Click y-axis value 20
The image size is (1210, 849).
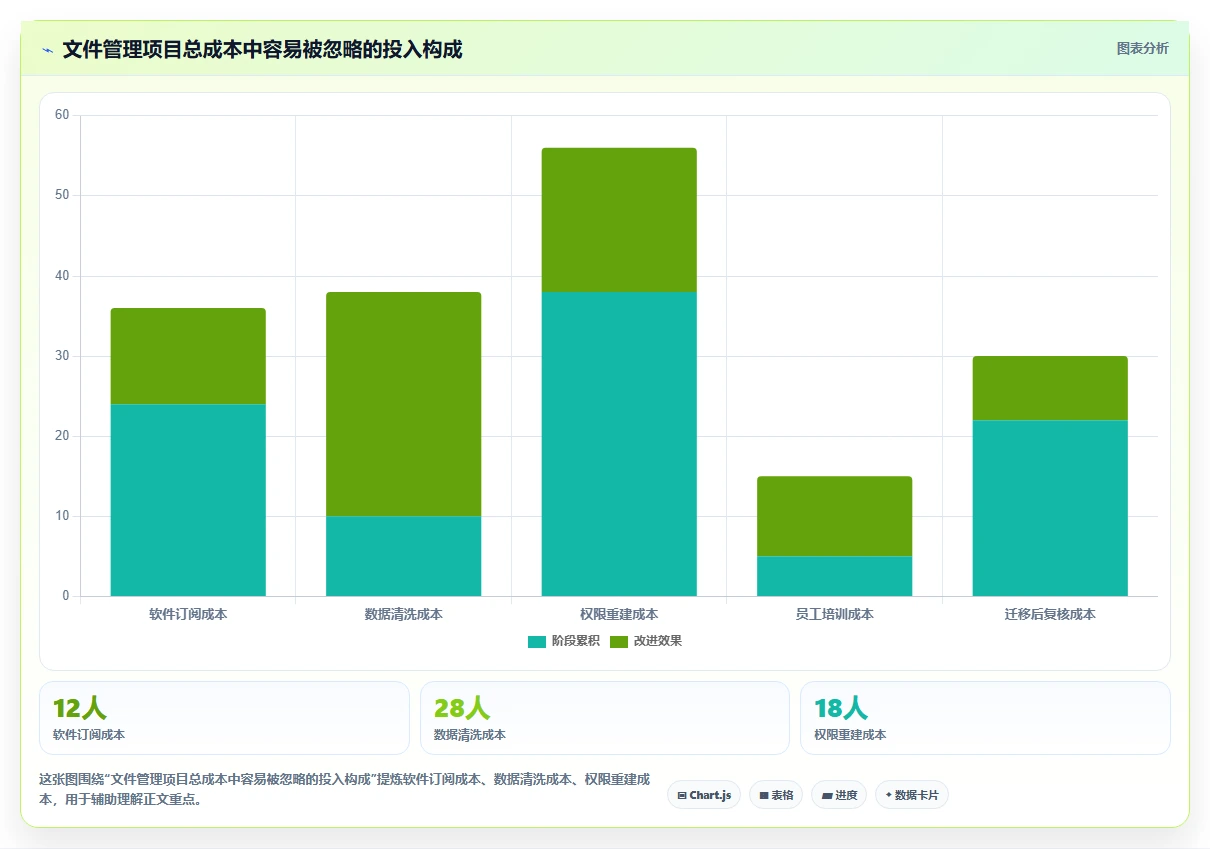62,436
